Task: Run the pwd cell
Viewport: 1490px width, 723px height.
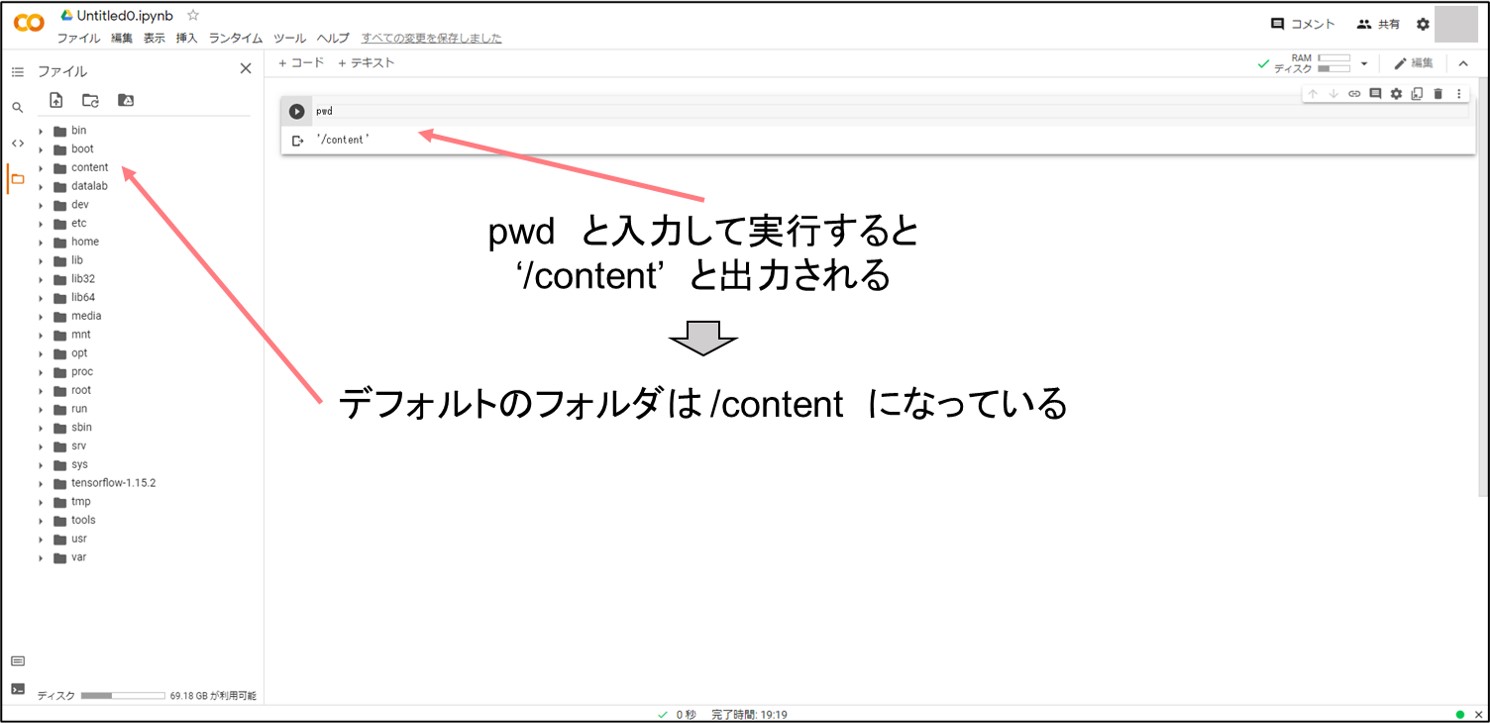Action: (296, 111)
